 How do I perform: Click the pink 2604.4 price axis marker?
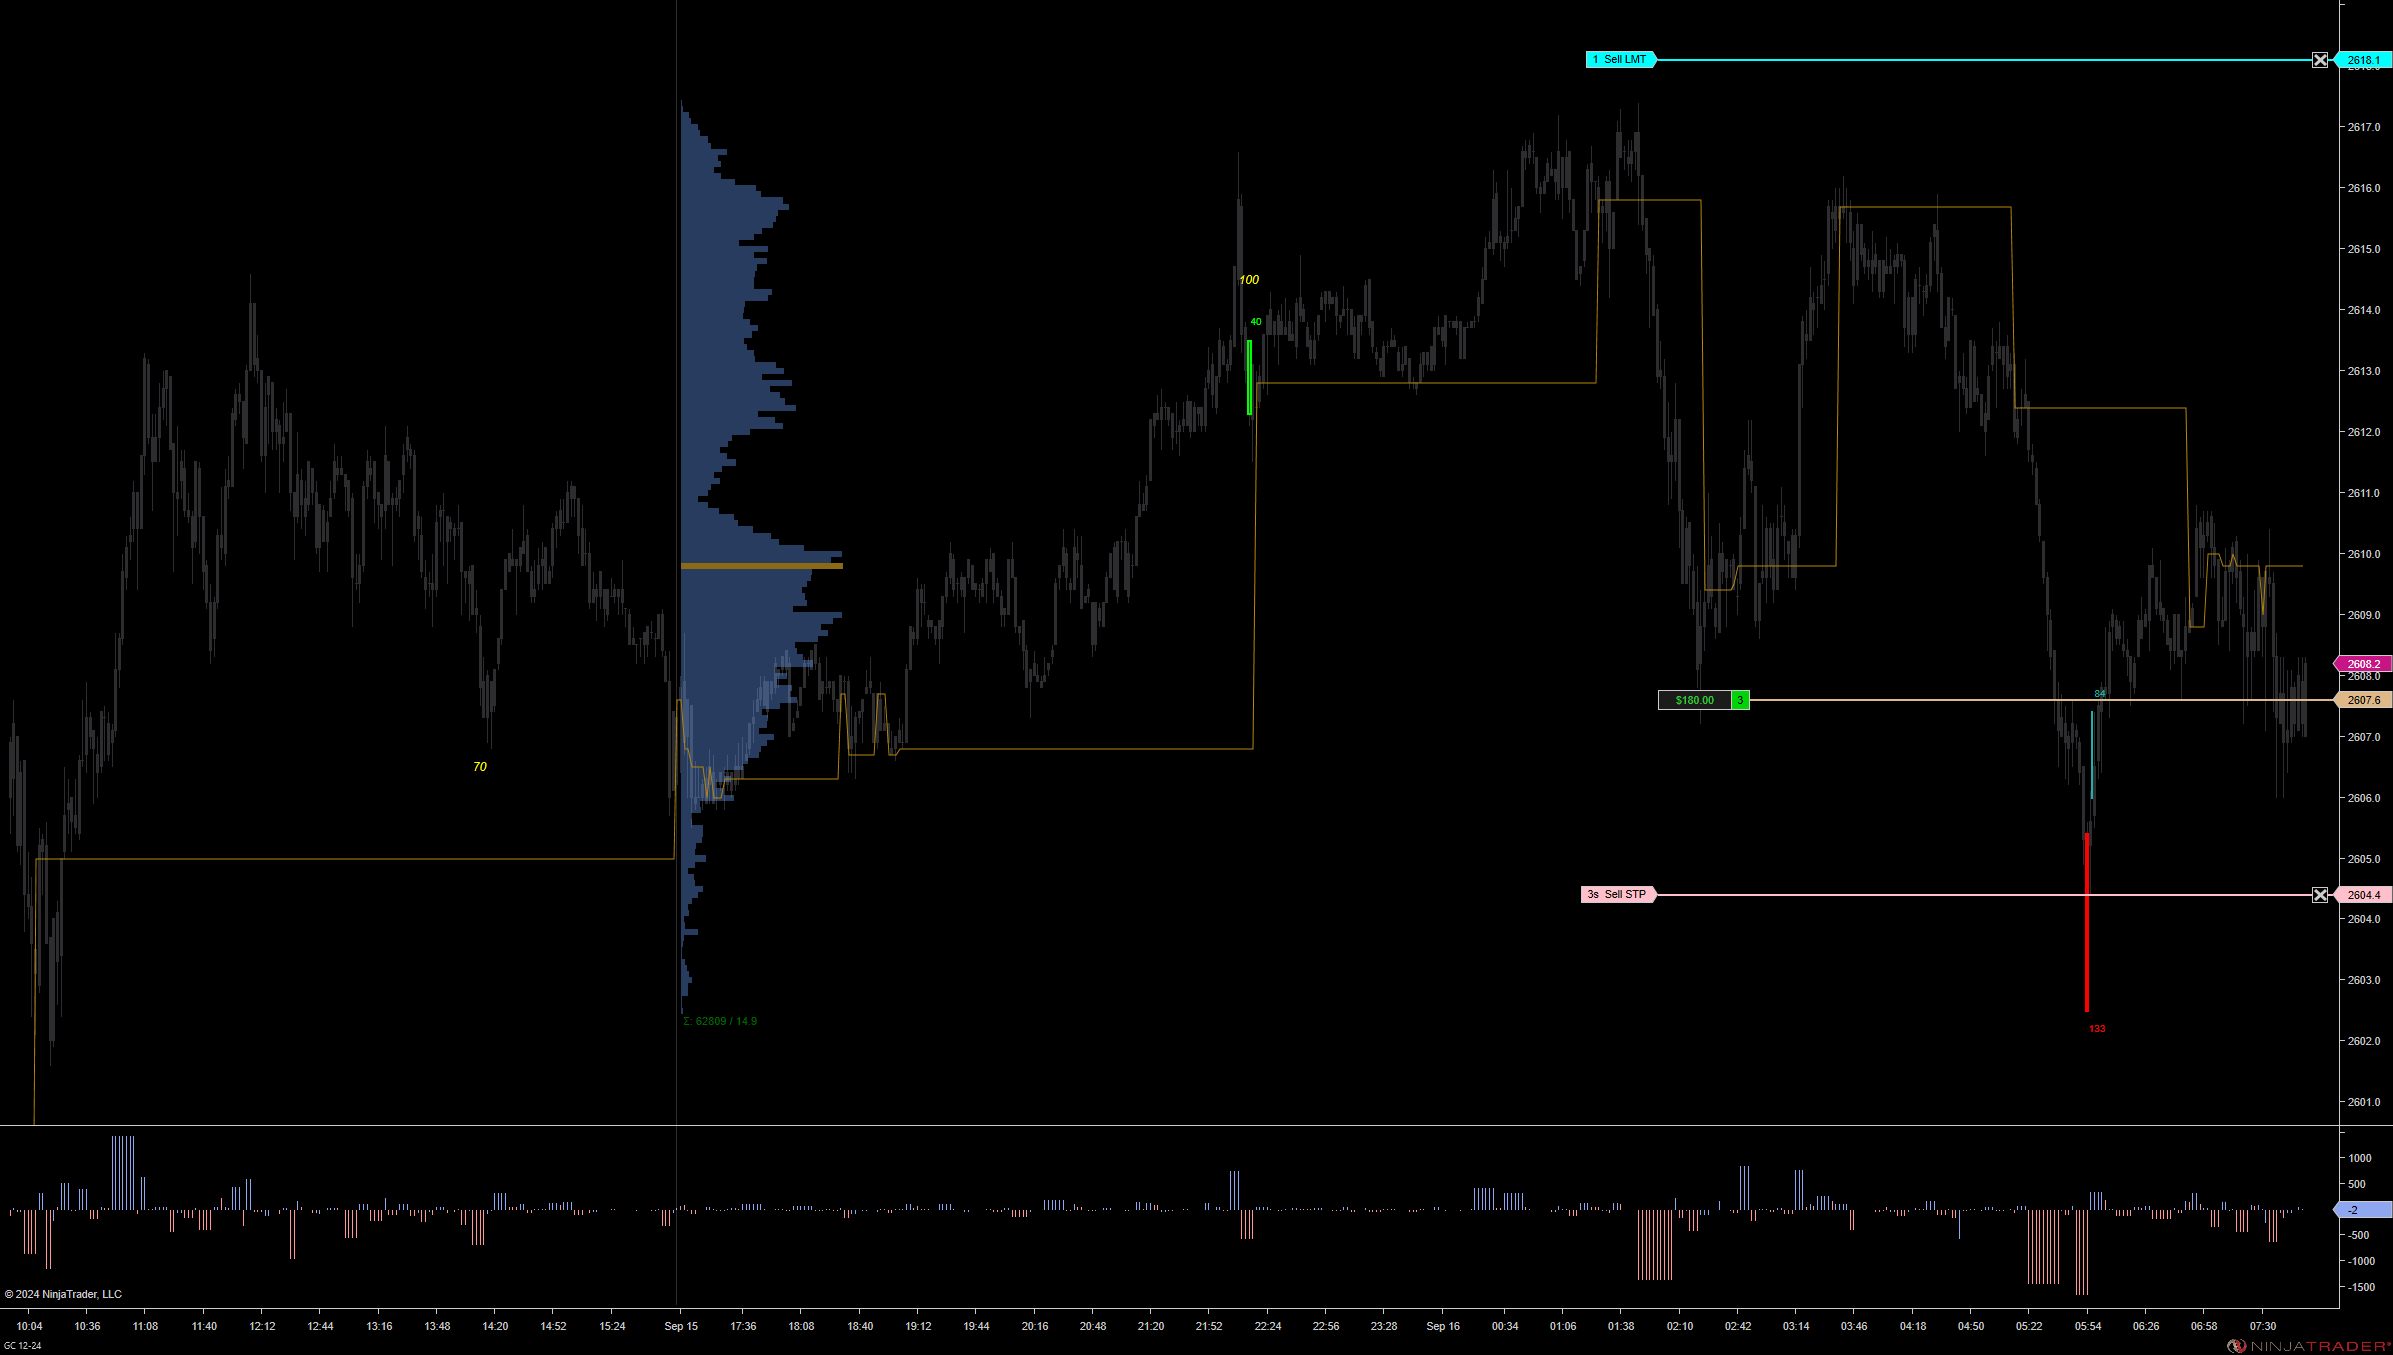2364,895
